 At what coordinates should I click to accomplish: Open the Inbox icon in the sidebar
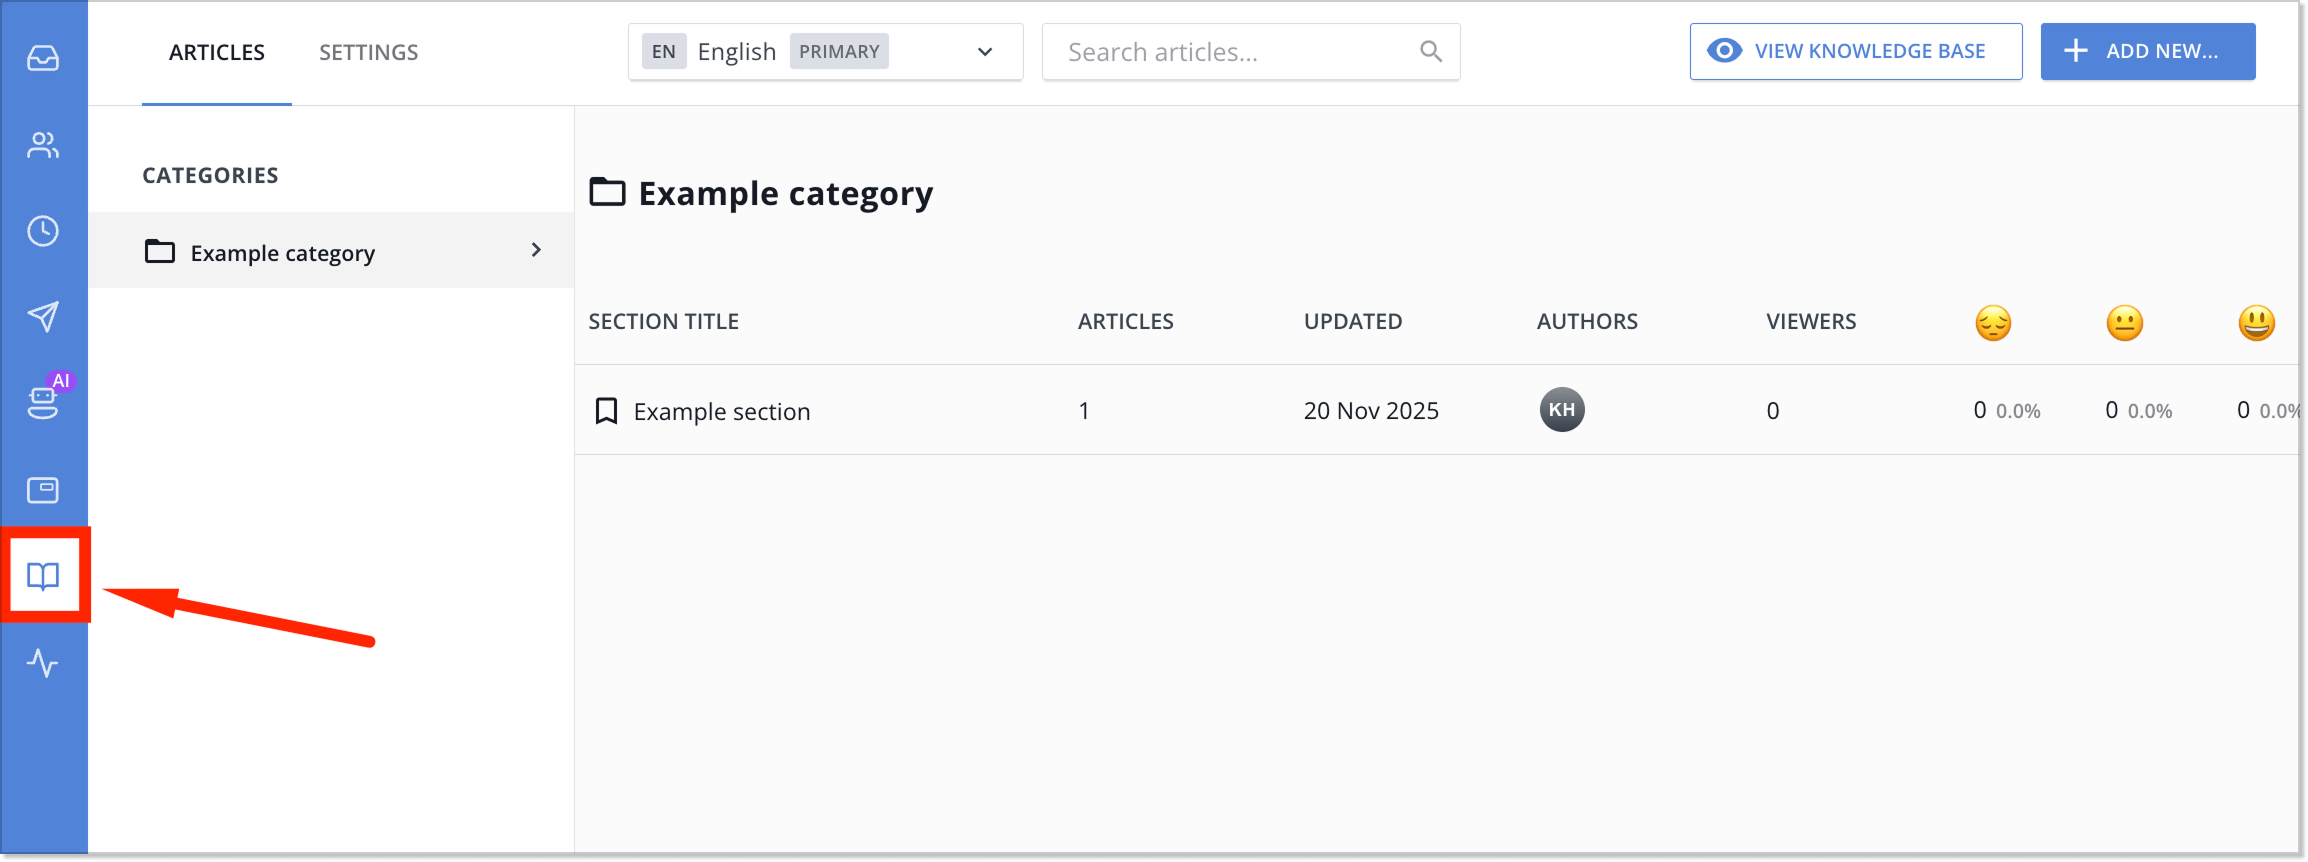[x=43, y=57]
